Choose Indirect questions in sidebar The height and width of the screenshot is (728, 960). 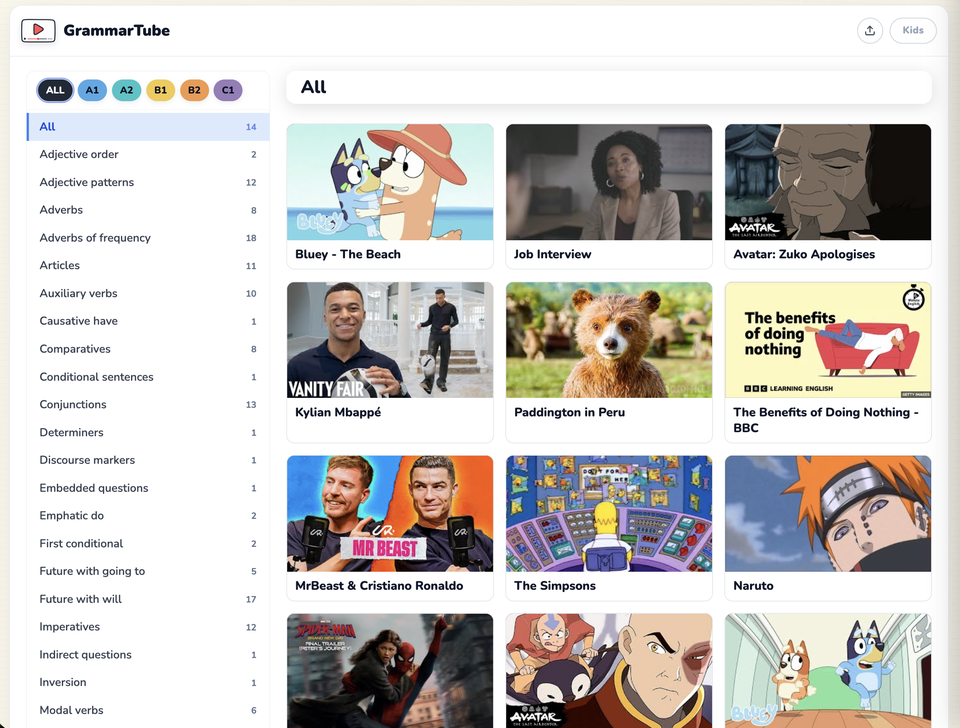(148, 655)
